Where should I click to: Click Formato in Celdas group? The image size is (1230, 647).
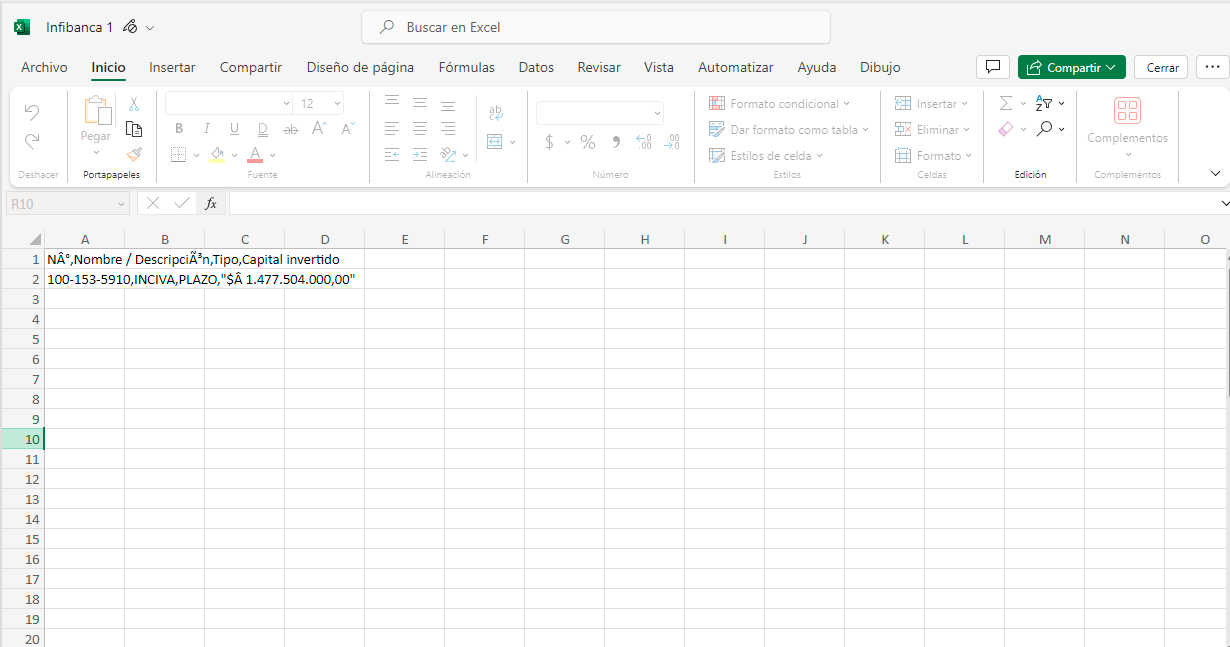[933, 156]
